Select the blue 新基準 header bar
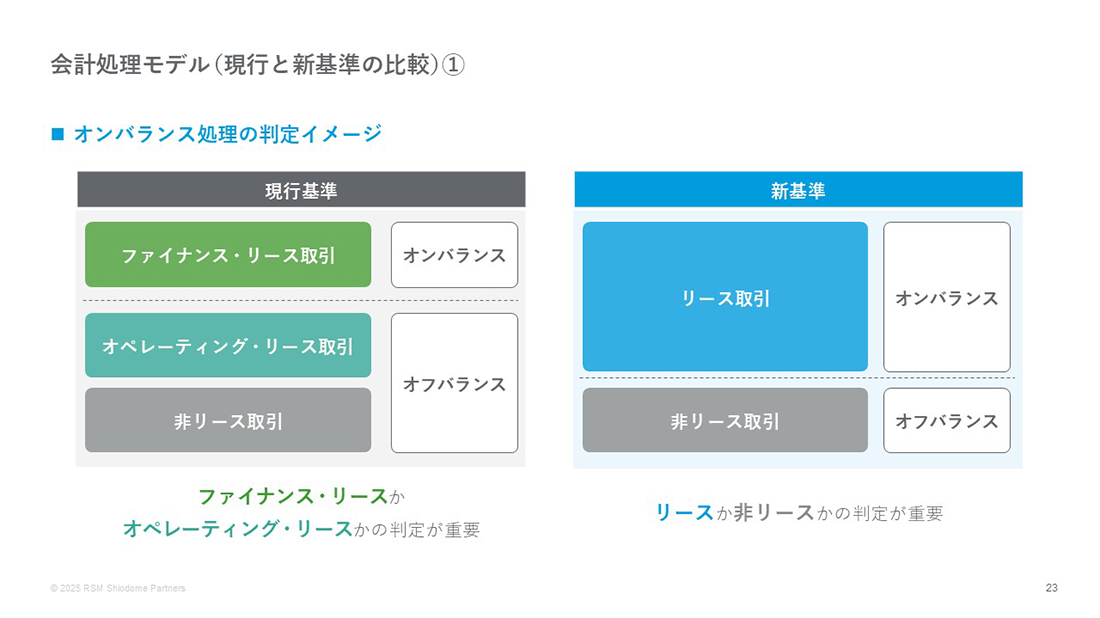 [798, 189]
